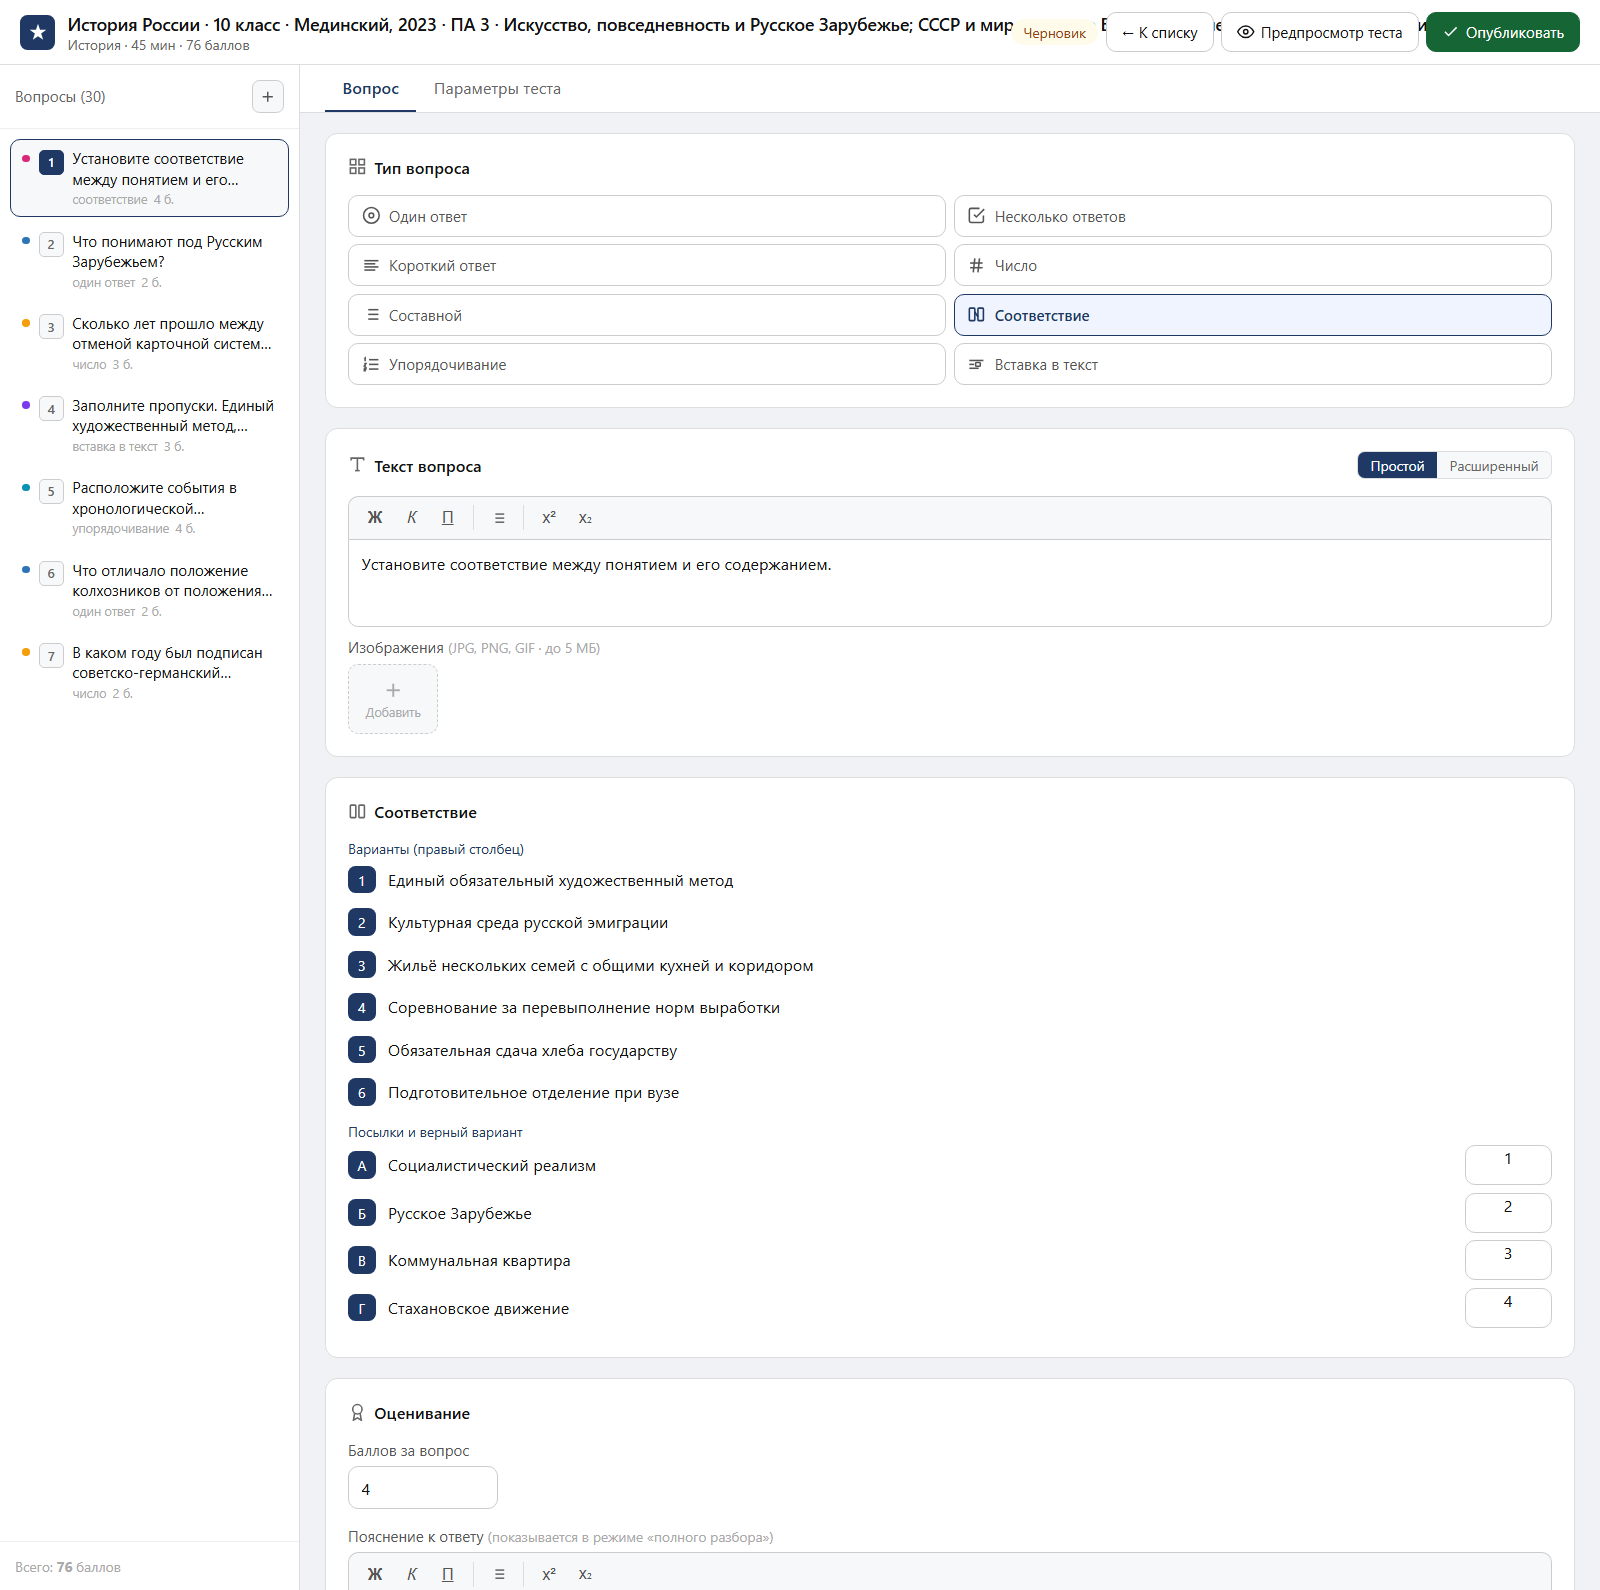The image size is (1600, 1590).
Task: Open the 'Параметры теста' tab
Action: pos(497,89)
